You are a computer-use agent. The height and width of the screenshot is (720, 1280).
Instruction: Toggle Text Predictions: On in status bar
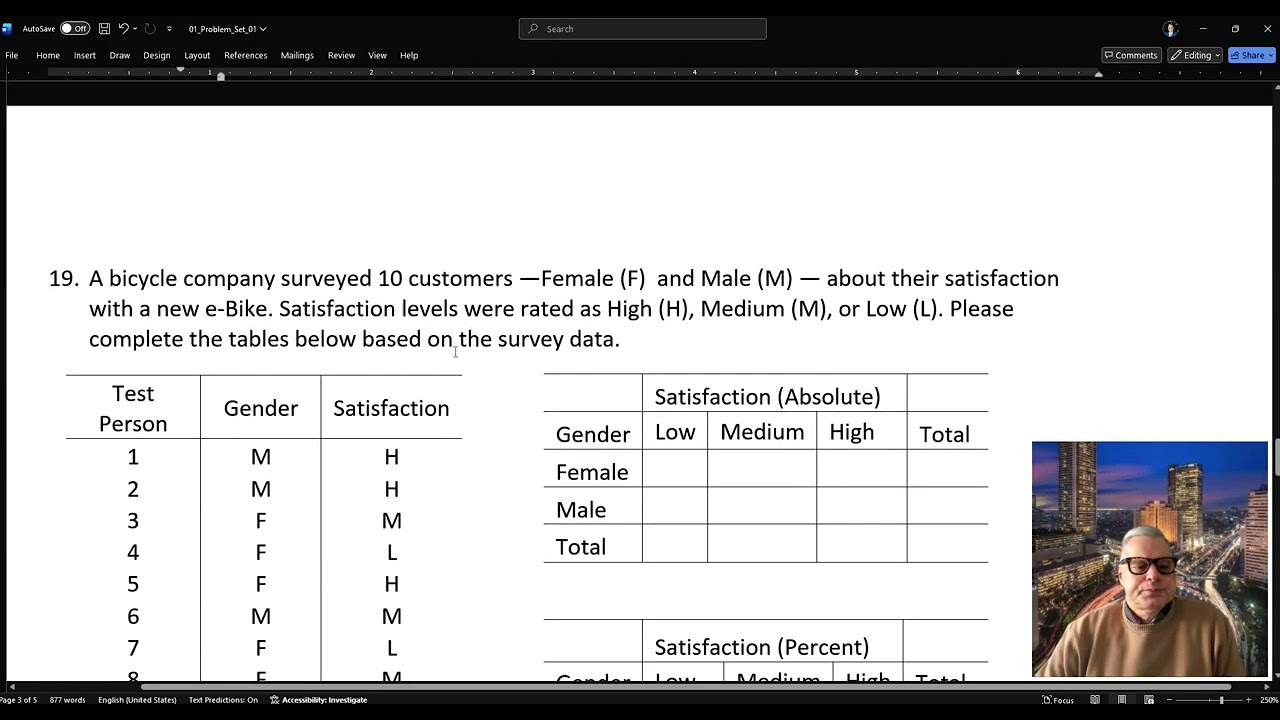tap(223, 700)
